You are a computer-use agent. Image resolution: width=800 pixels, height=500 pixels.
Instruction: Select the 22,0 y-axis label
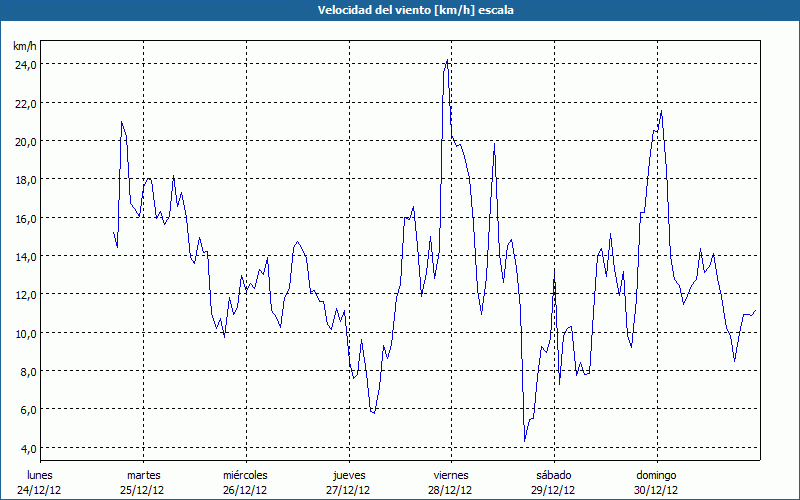coord(25,103)
